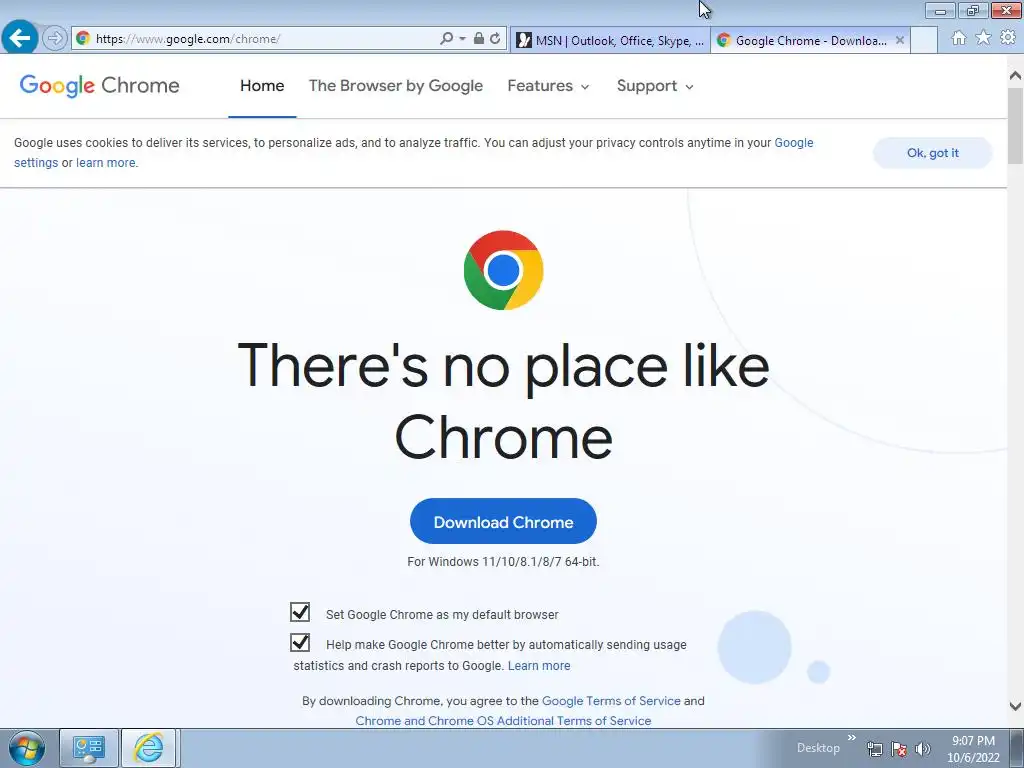Click the Server Manager taskbar icon
This screenshot has height=768, width=1024.
point(89,748)
